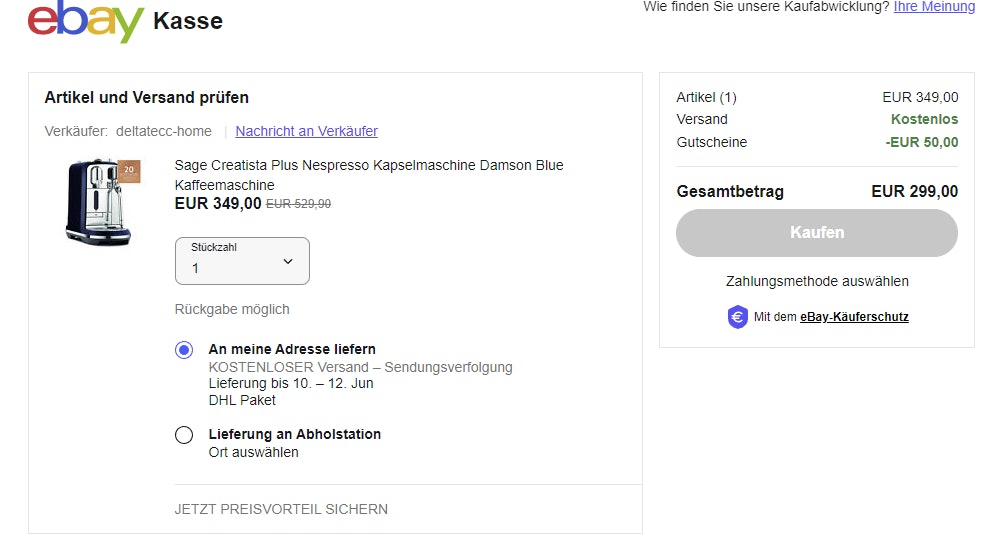This screenshot has height=537, width=985.
Task: Click 'Artikel (1)' summary label
Action: point(706,97)
